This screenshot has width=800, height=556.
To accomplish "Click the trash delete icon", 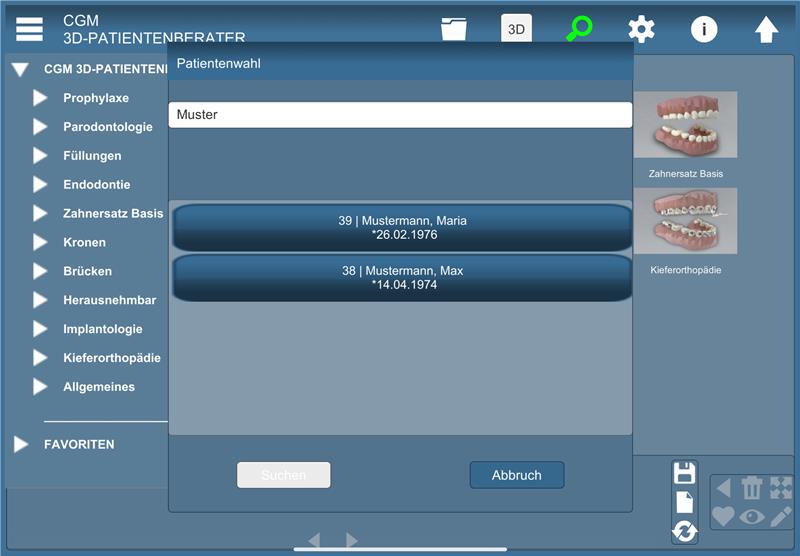I will pyautogui.click(x=752, y=488).
